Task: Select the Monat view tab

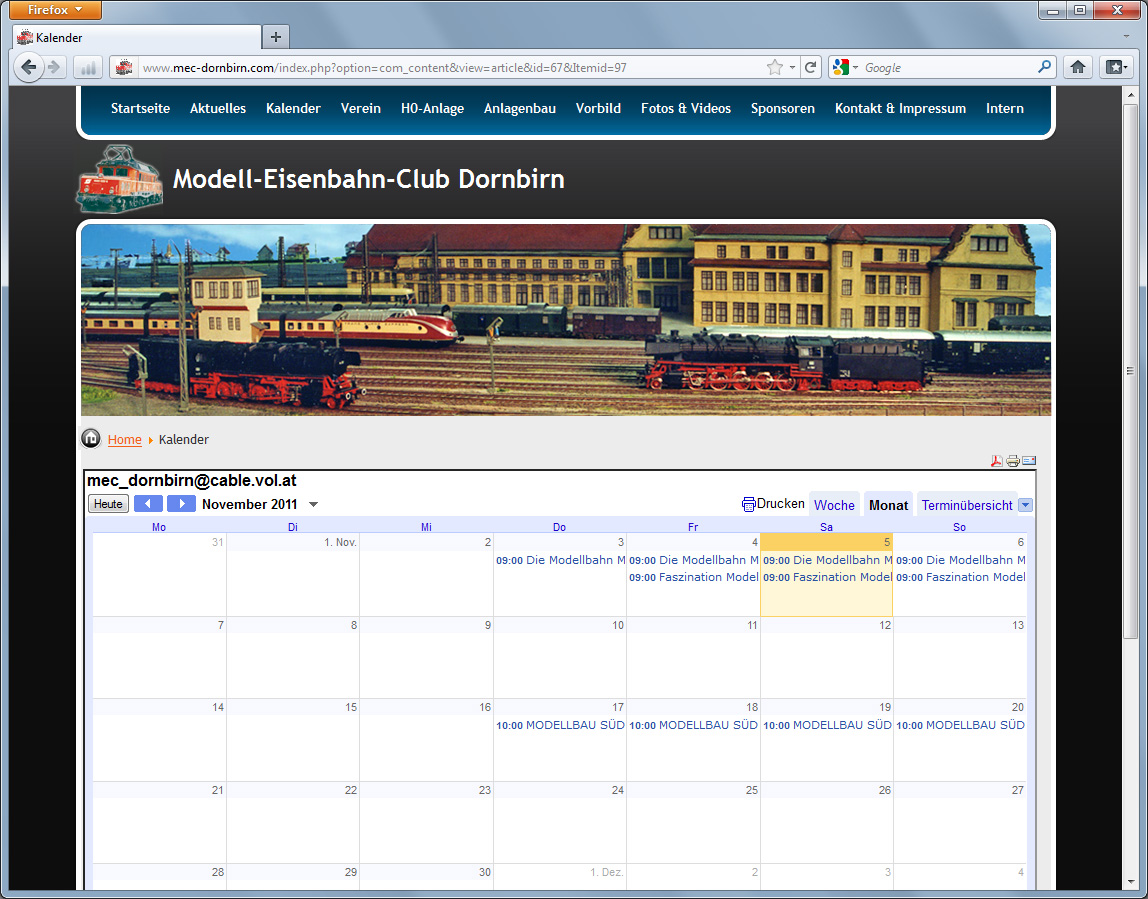Action: [x=888, y=505]
